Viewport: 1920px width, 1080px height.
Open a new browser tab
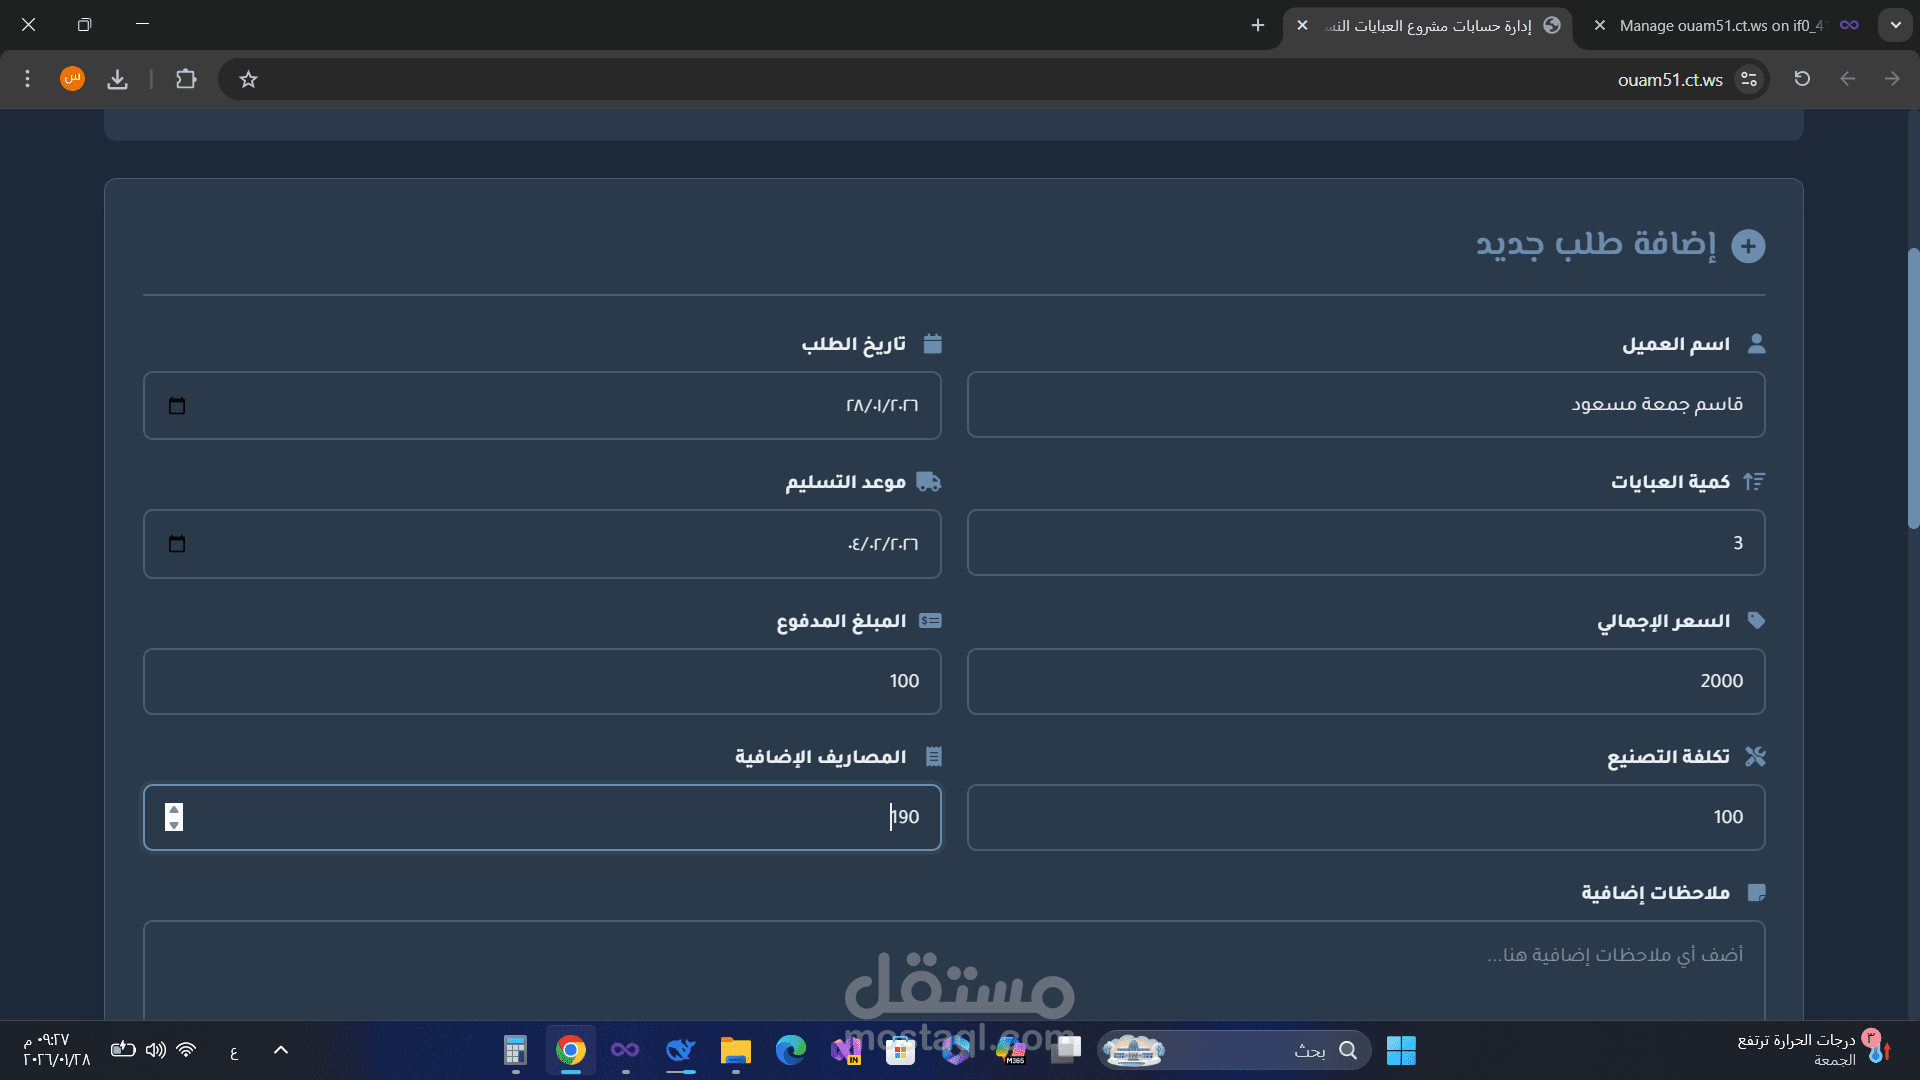tap(1258, 26)
